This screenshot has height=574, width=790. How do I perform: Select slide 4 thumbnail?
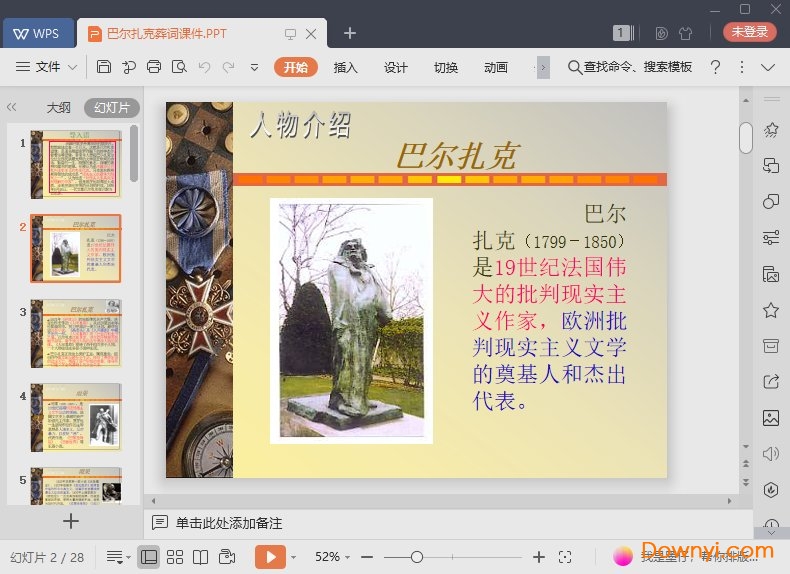pyautogui.click(x=76, y=417)
